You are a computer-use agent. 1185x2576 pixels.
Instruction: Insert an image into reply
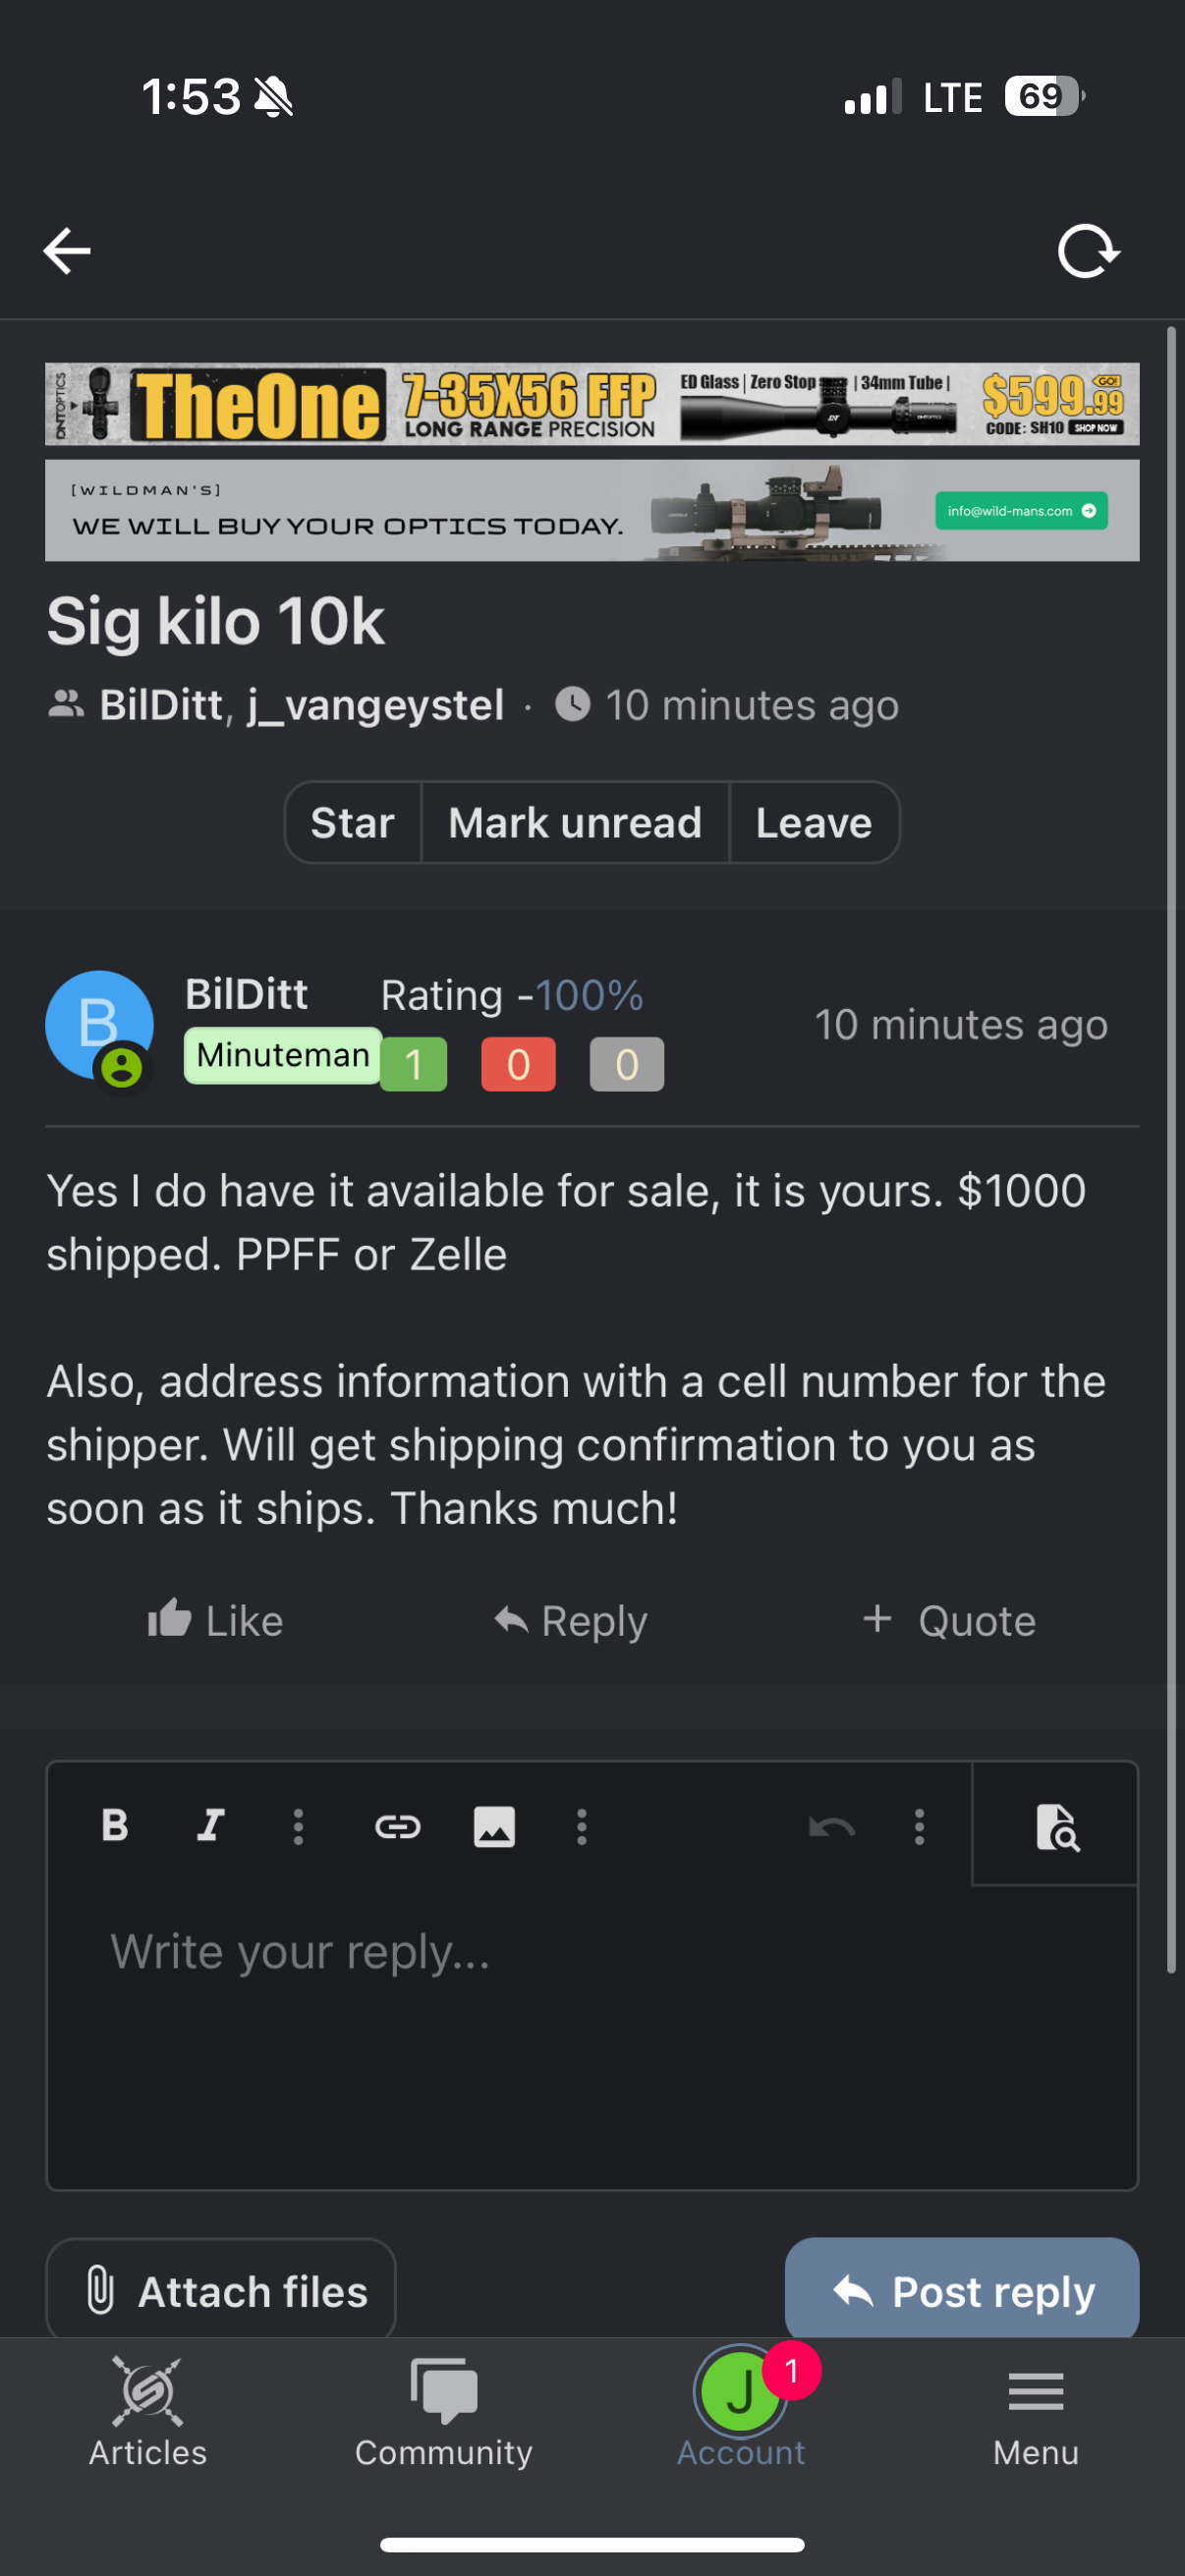pyautogui.click(x=494, y=1826)
